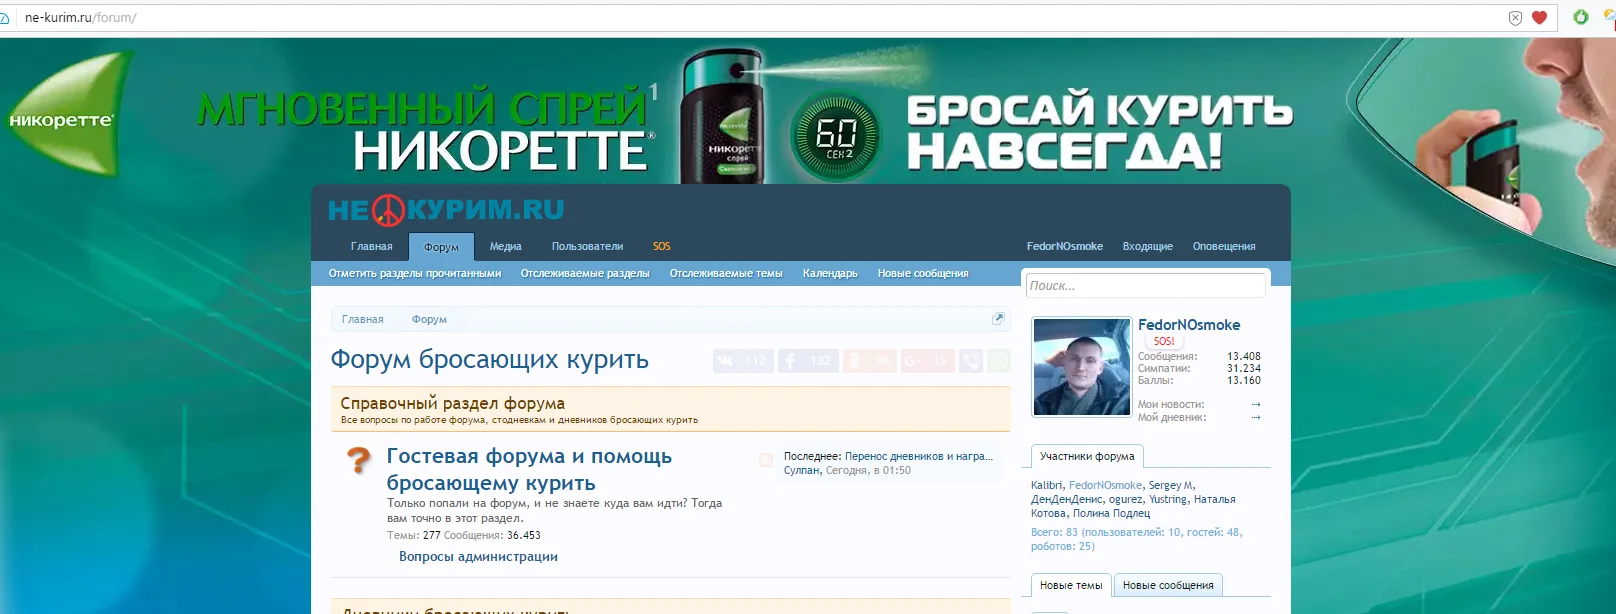This screenshot has width=1616, height=614.
Task: Click the Сообщения label in the profile block
Action: [x=1167, y=356]
